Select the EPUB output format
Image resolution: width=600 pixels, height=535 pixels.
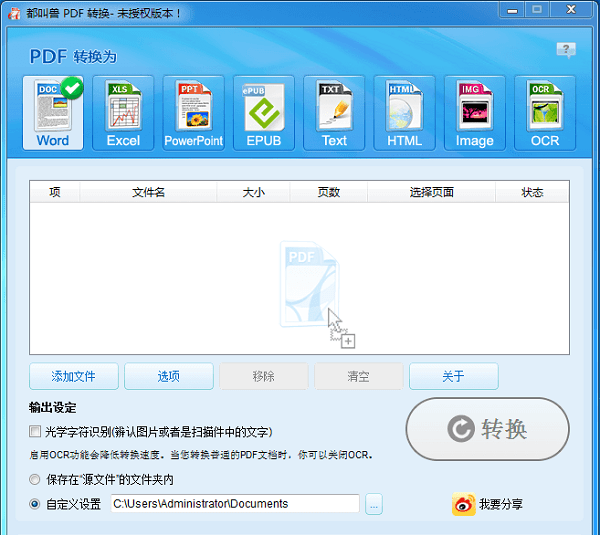[264, 113]
